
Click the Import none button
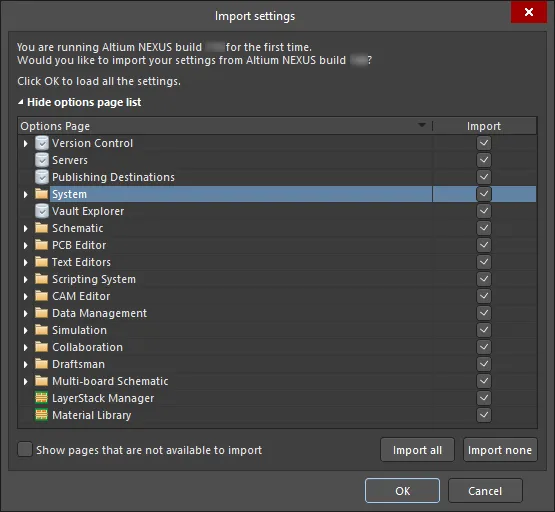click(x=500, y=450)
